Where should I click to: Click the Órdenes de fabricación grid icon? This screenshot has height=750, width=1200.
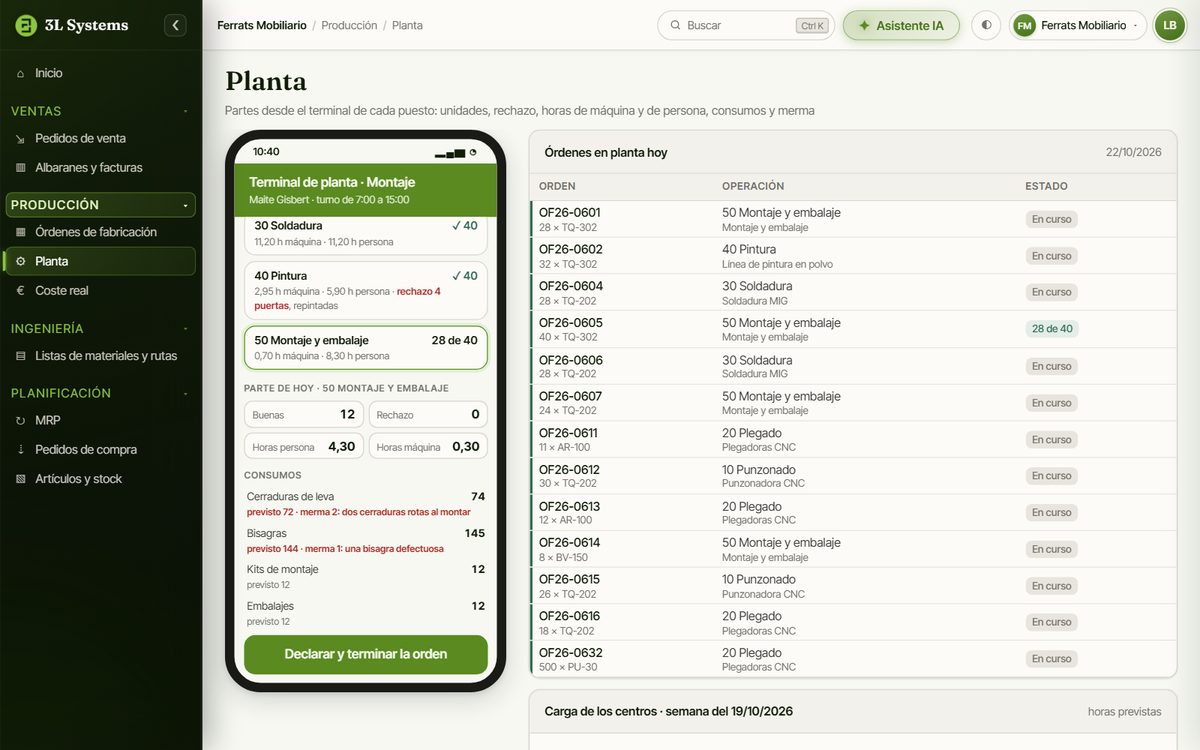tap(21, 232)
